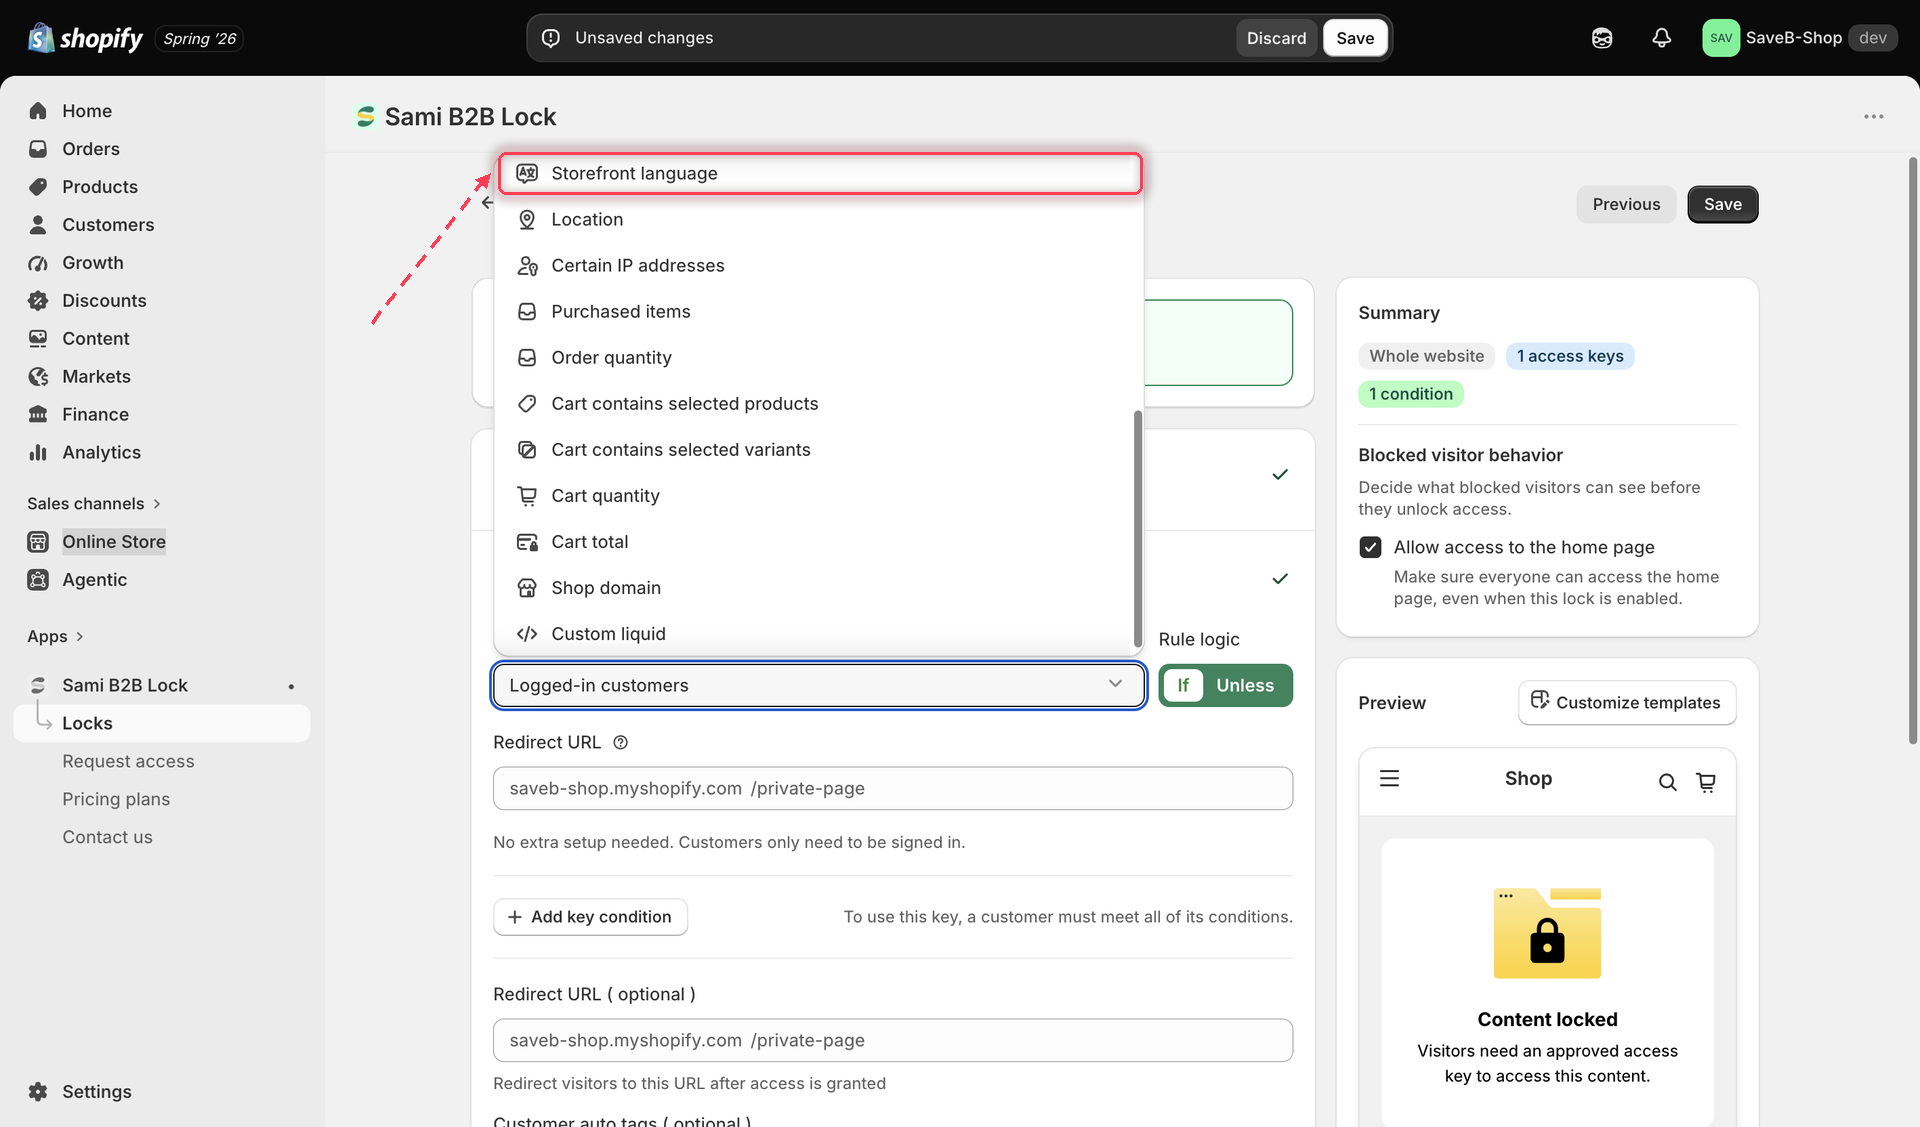The height and width of the screenshot is (1127, 1920).
Task: Choose Cart quantity option
Action: (815, 495)
